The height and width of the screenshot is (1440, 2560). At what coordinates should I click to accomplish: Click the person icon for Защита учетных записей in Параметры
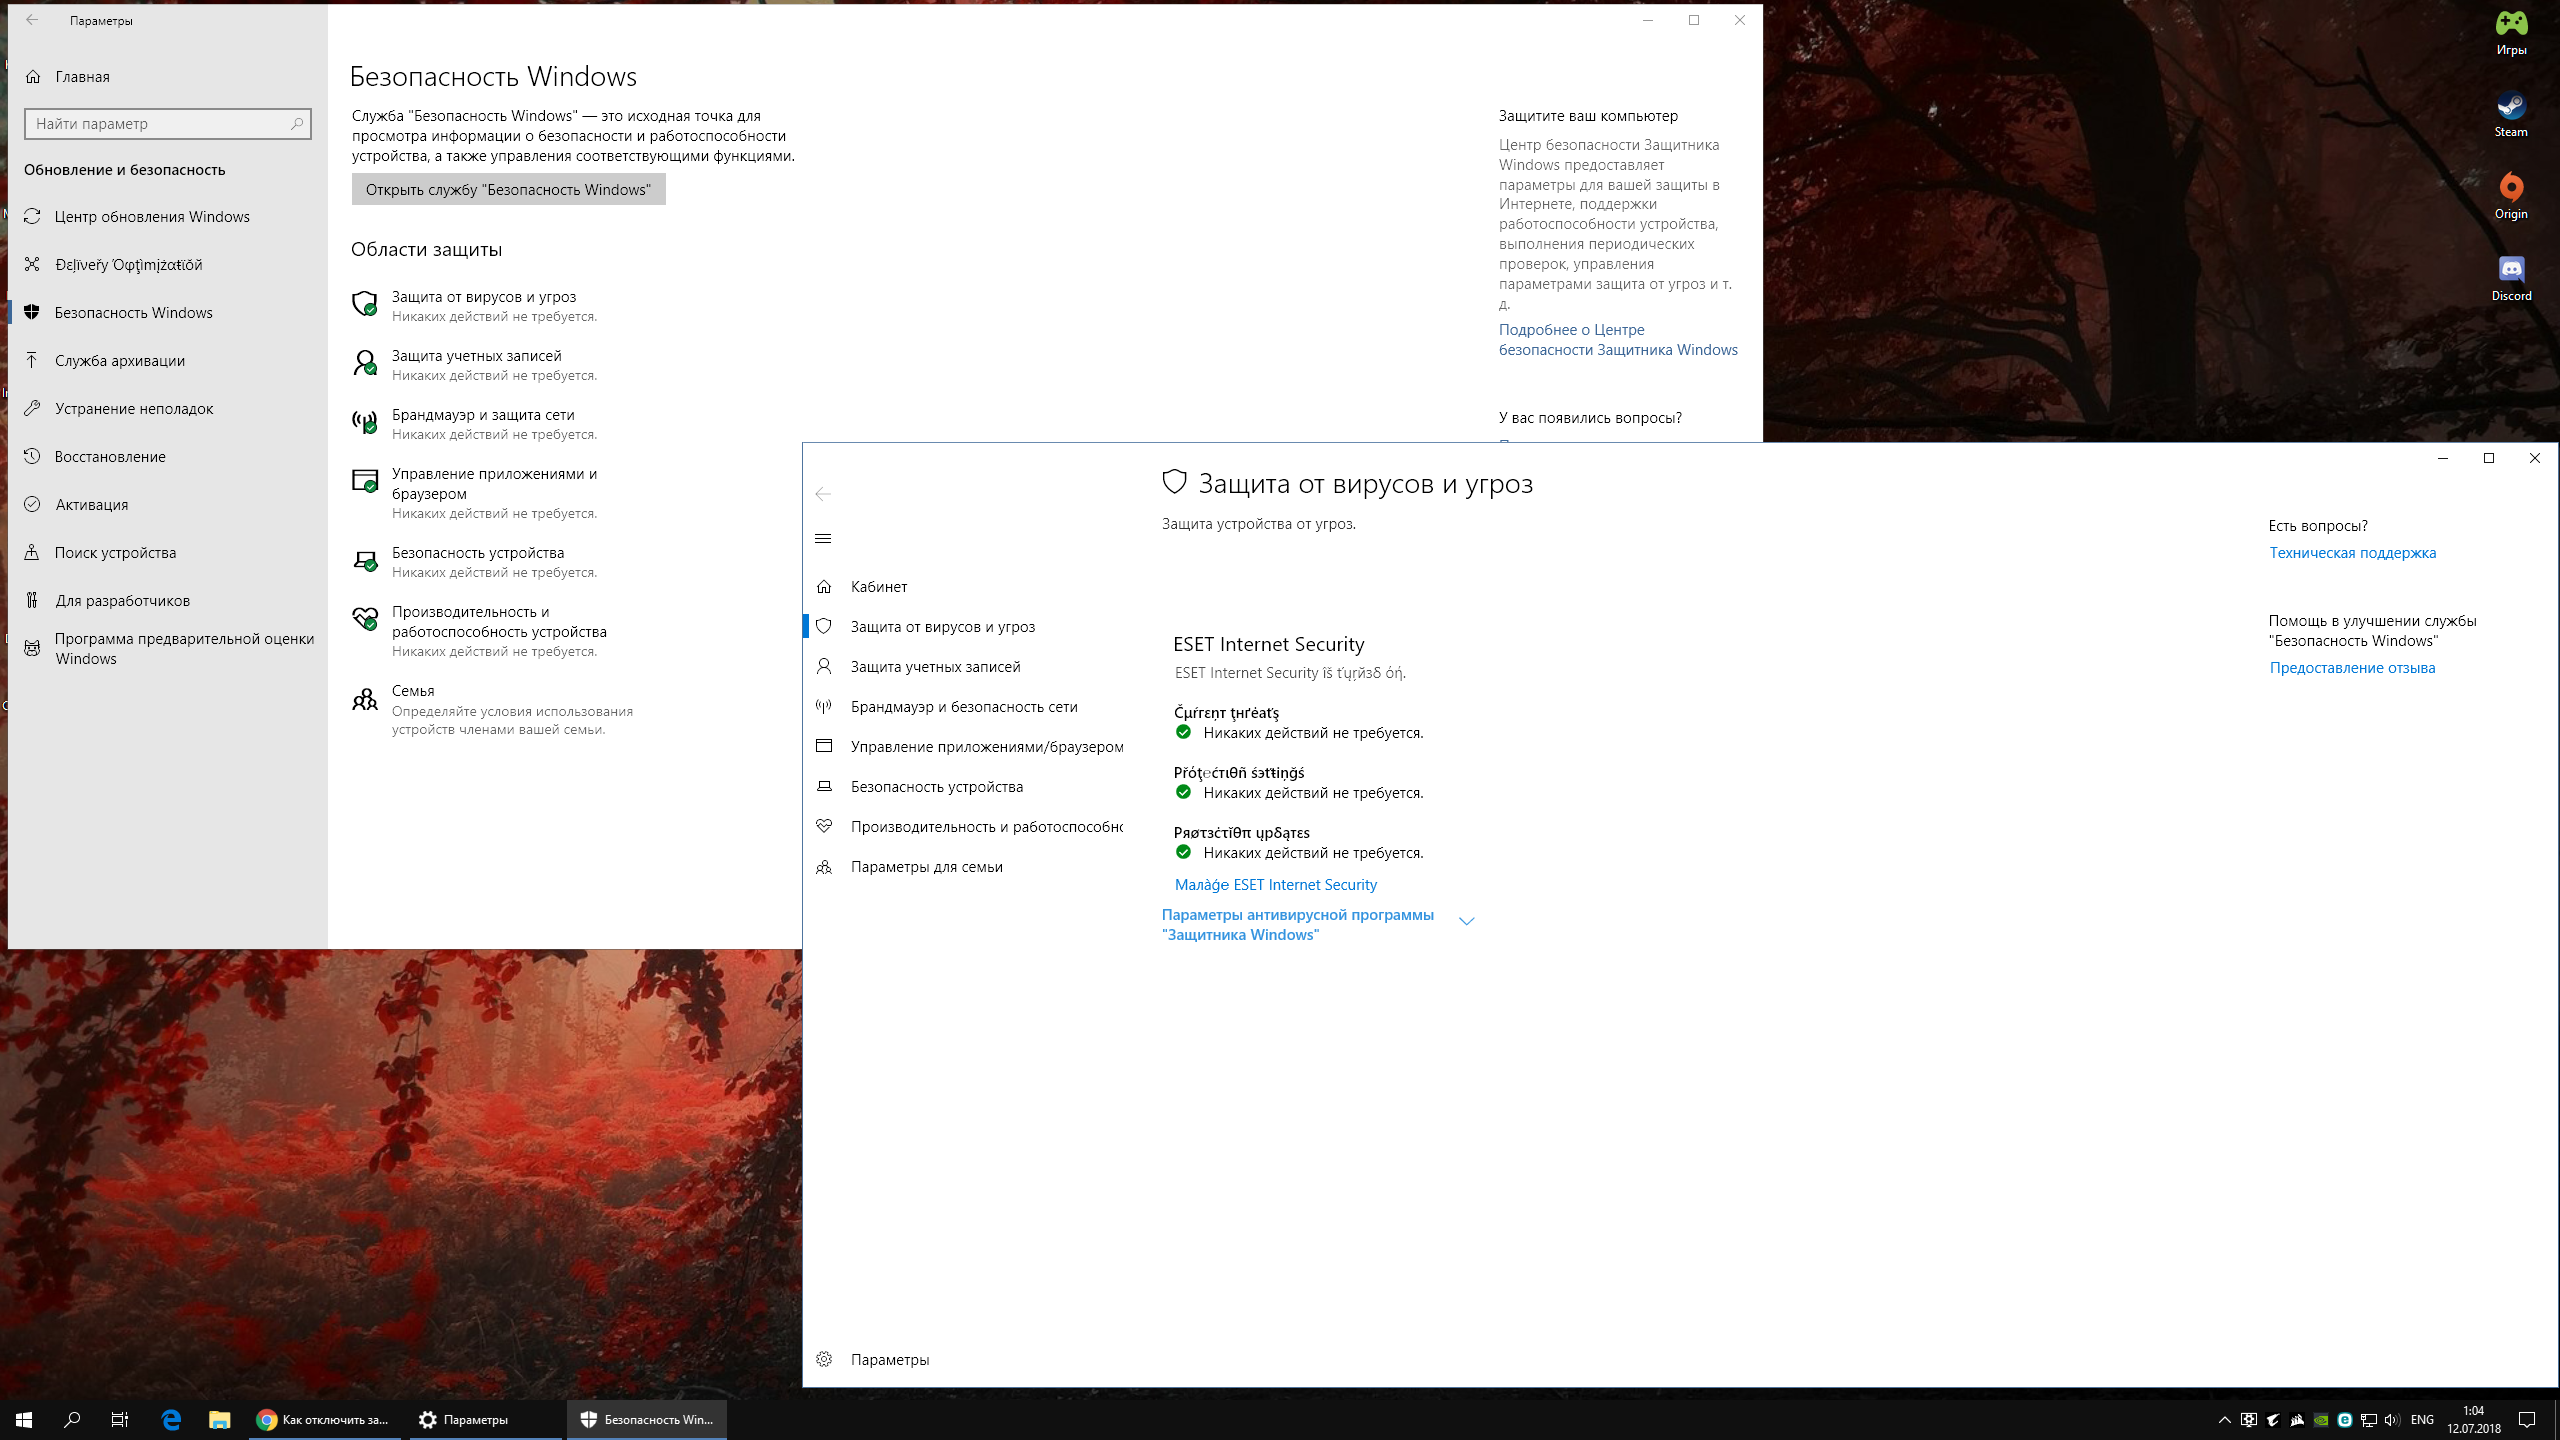click(x=365, y=363)
